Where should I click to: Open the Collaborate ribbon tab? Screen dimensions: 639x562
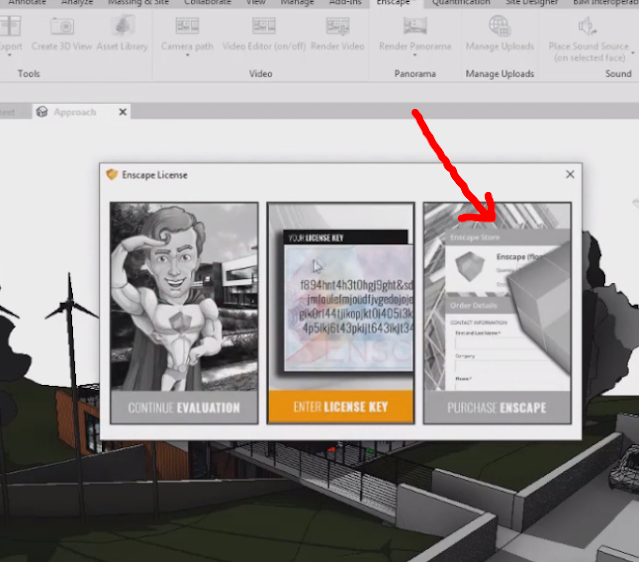pos(207,2)
